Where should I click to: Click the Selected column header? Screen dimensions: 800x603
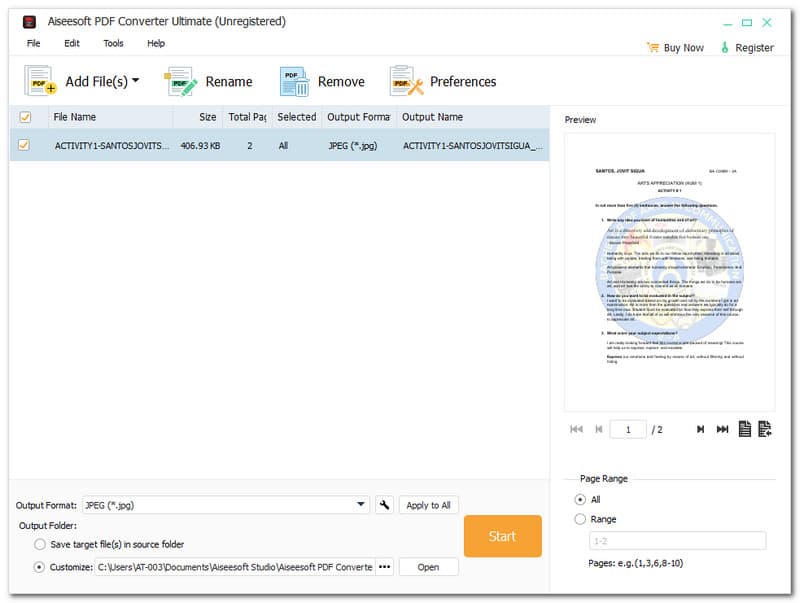coord(297,117)
